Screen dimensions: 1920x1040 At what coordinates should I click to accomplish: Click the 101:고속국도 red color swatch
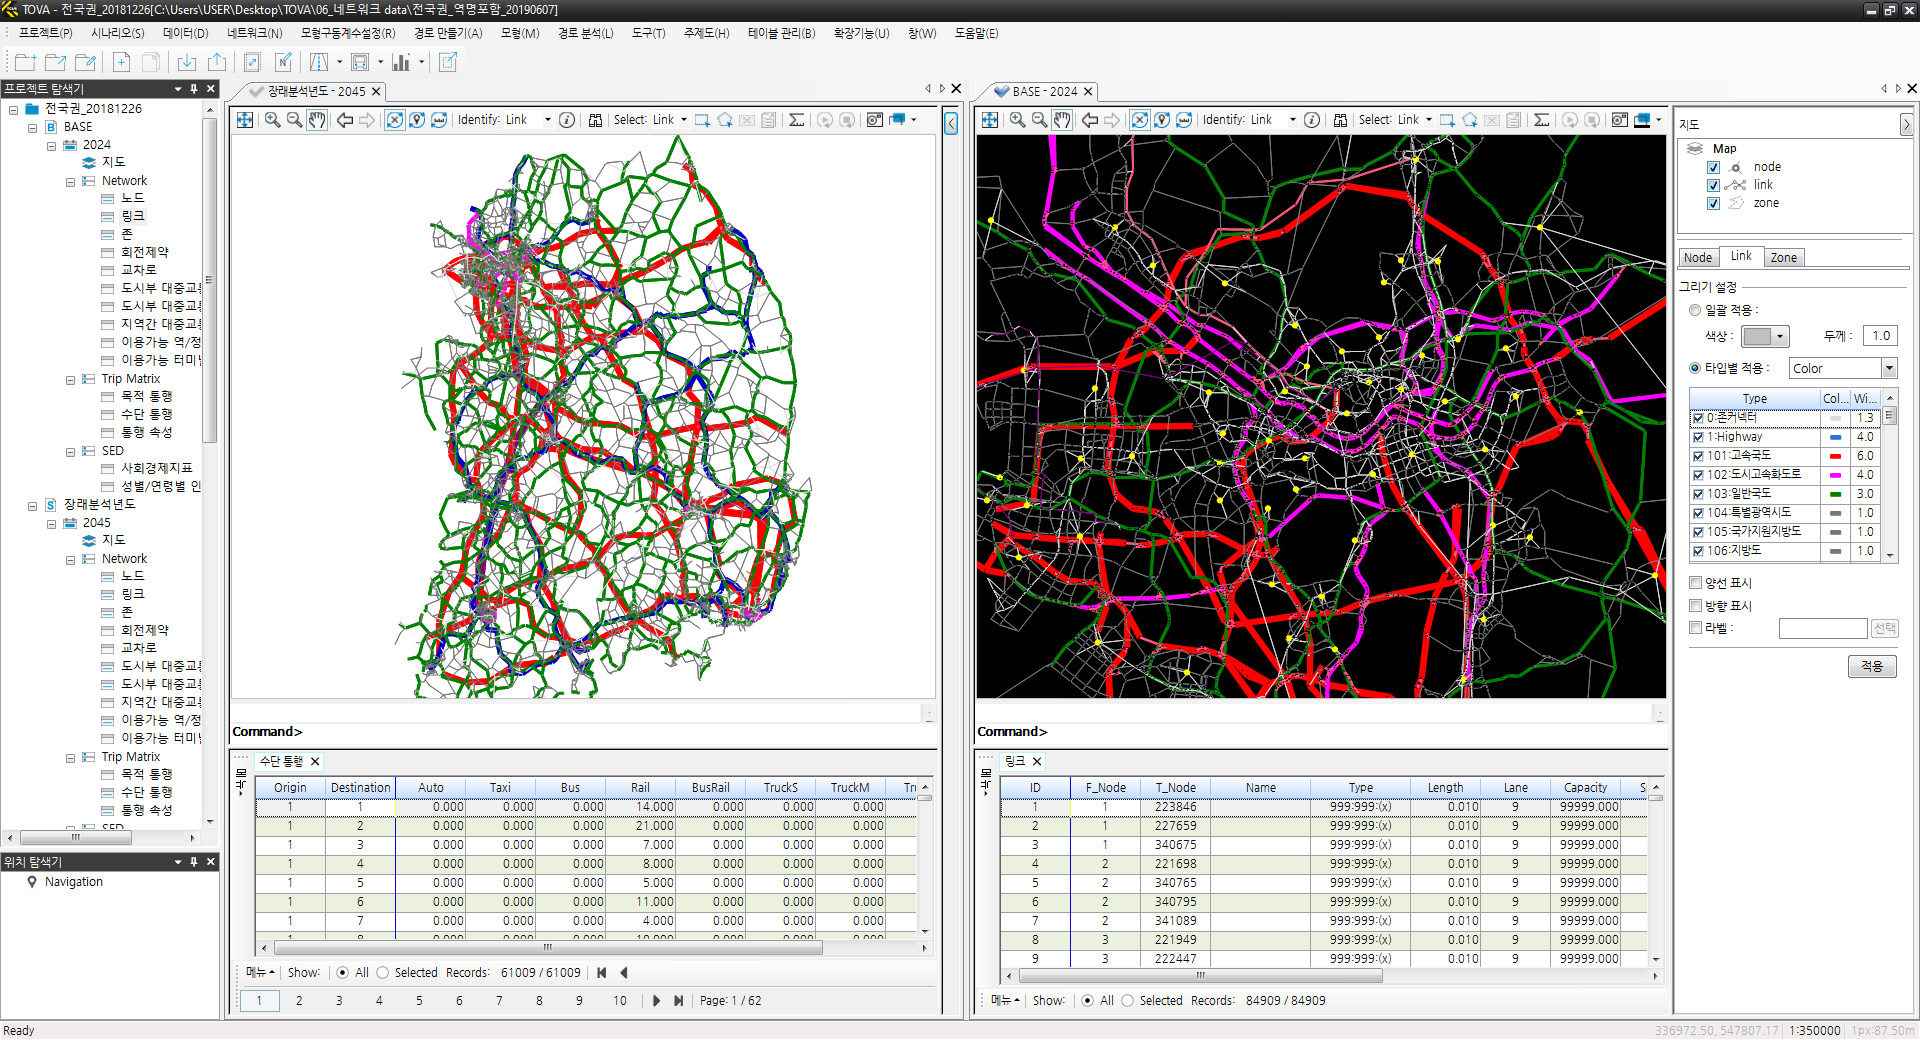coord(1835,456)
